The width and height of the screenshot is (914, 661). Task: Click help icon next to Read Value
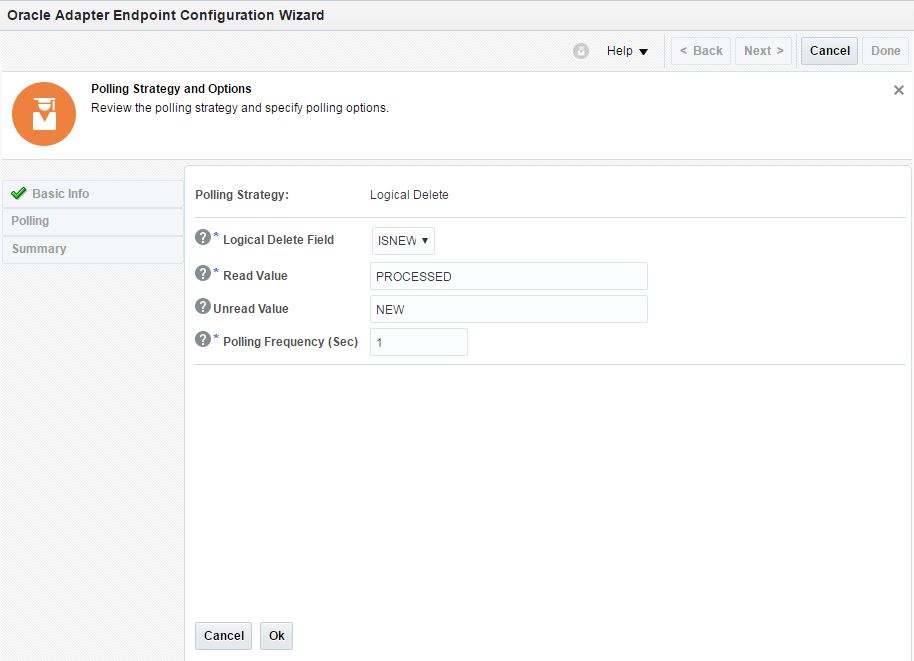coord(203,274)
